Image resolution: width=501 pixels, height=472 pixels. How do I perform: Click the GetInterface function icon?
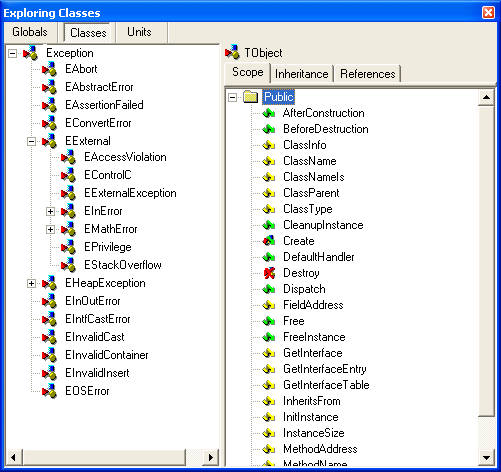[269, 353]
